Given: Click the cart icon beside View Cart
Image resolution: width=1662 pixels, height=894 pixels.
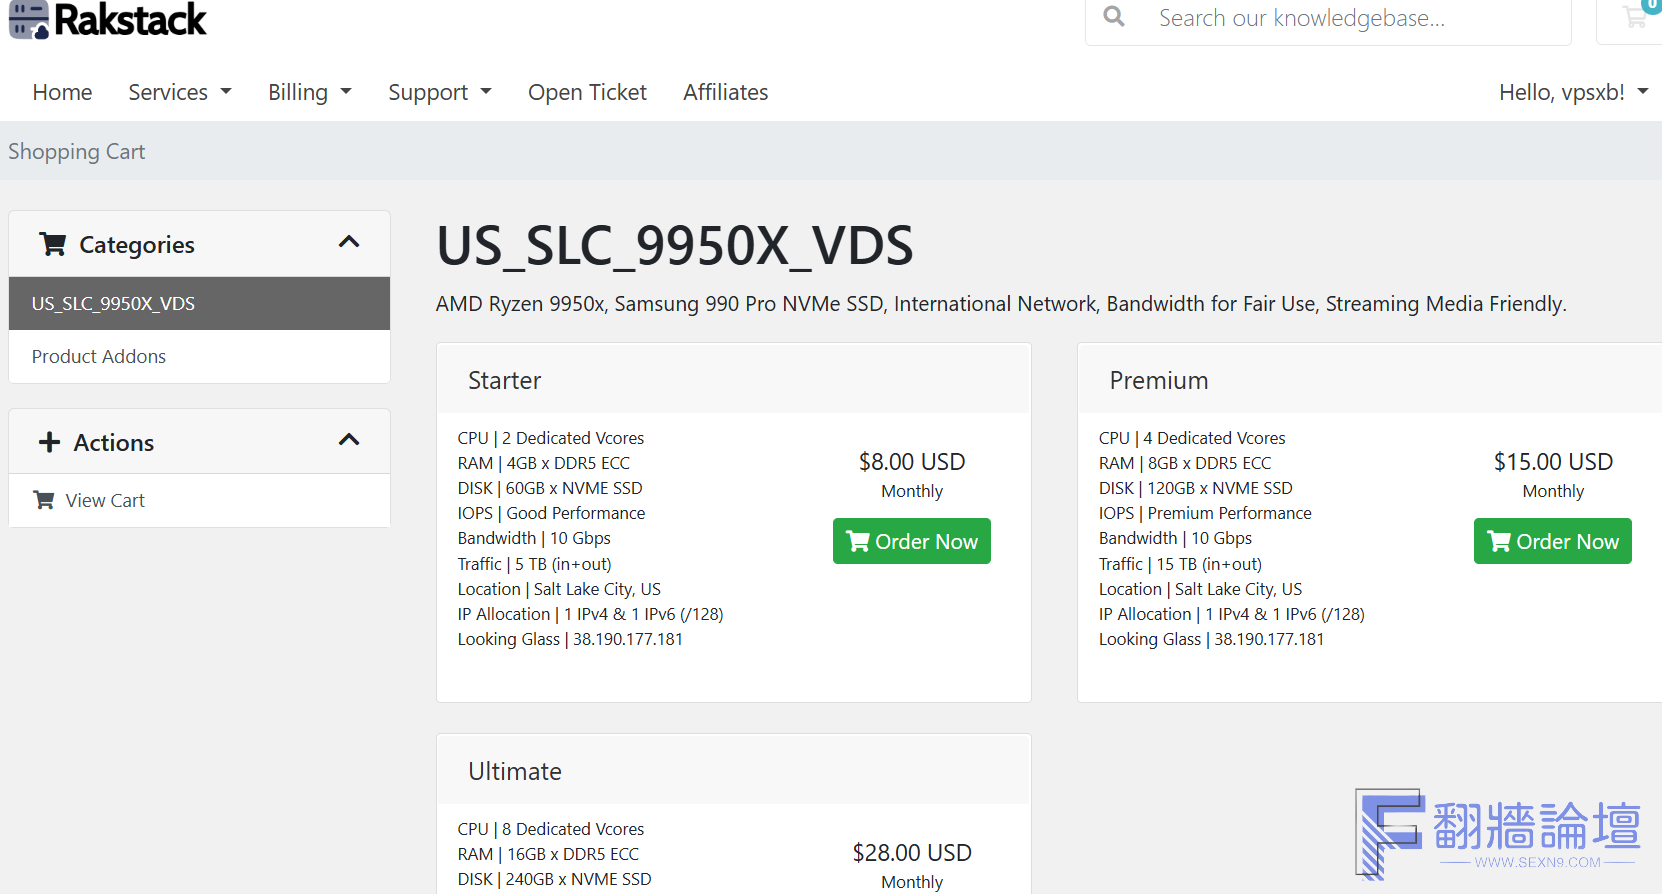Looking at the screenshot, I should pyautogui.click(x=44, y=500).
